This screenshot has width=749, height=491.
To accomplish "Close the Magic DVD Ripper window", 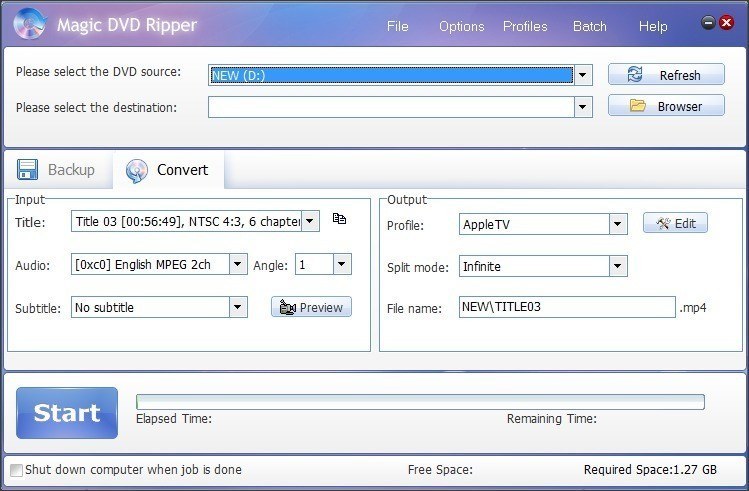I will click(x=727, y=22).
